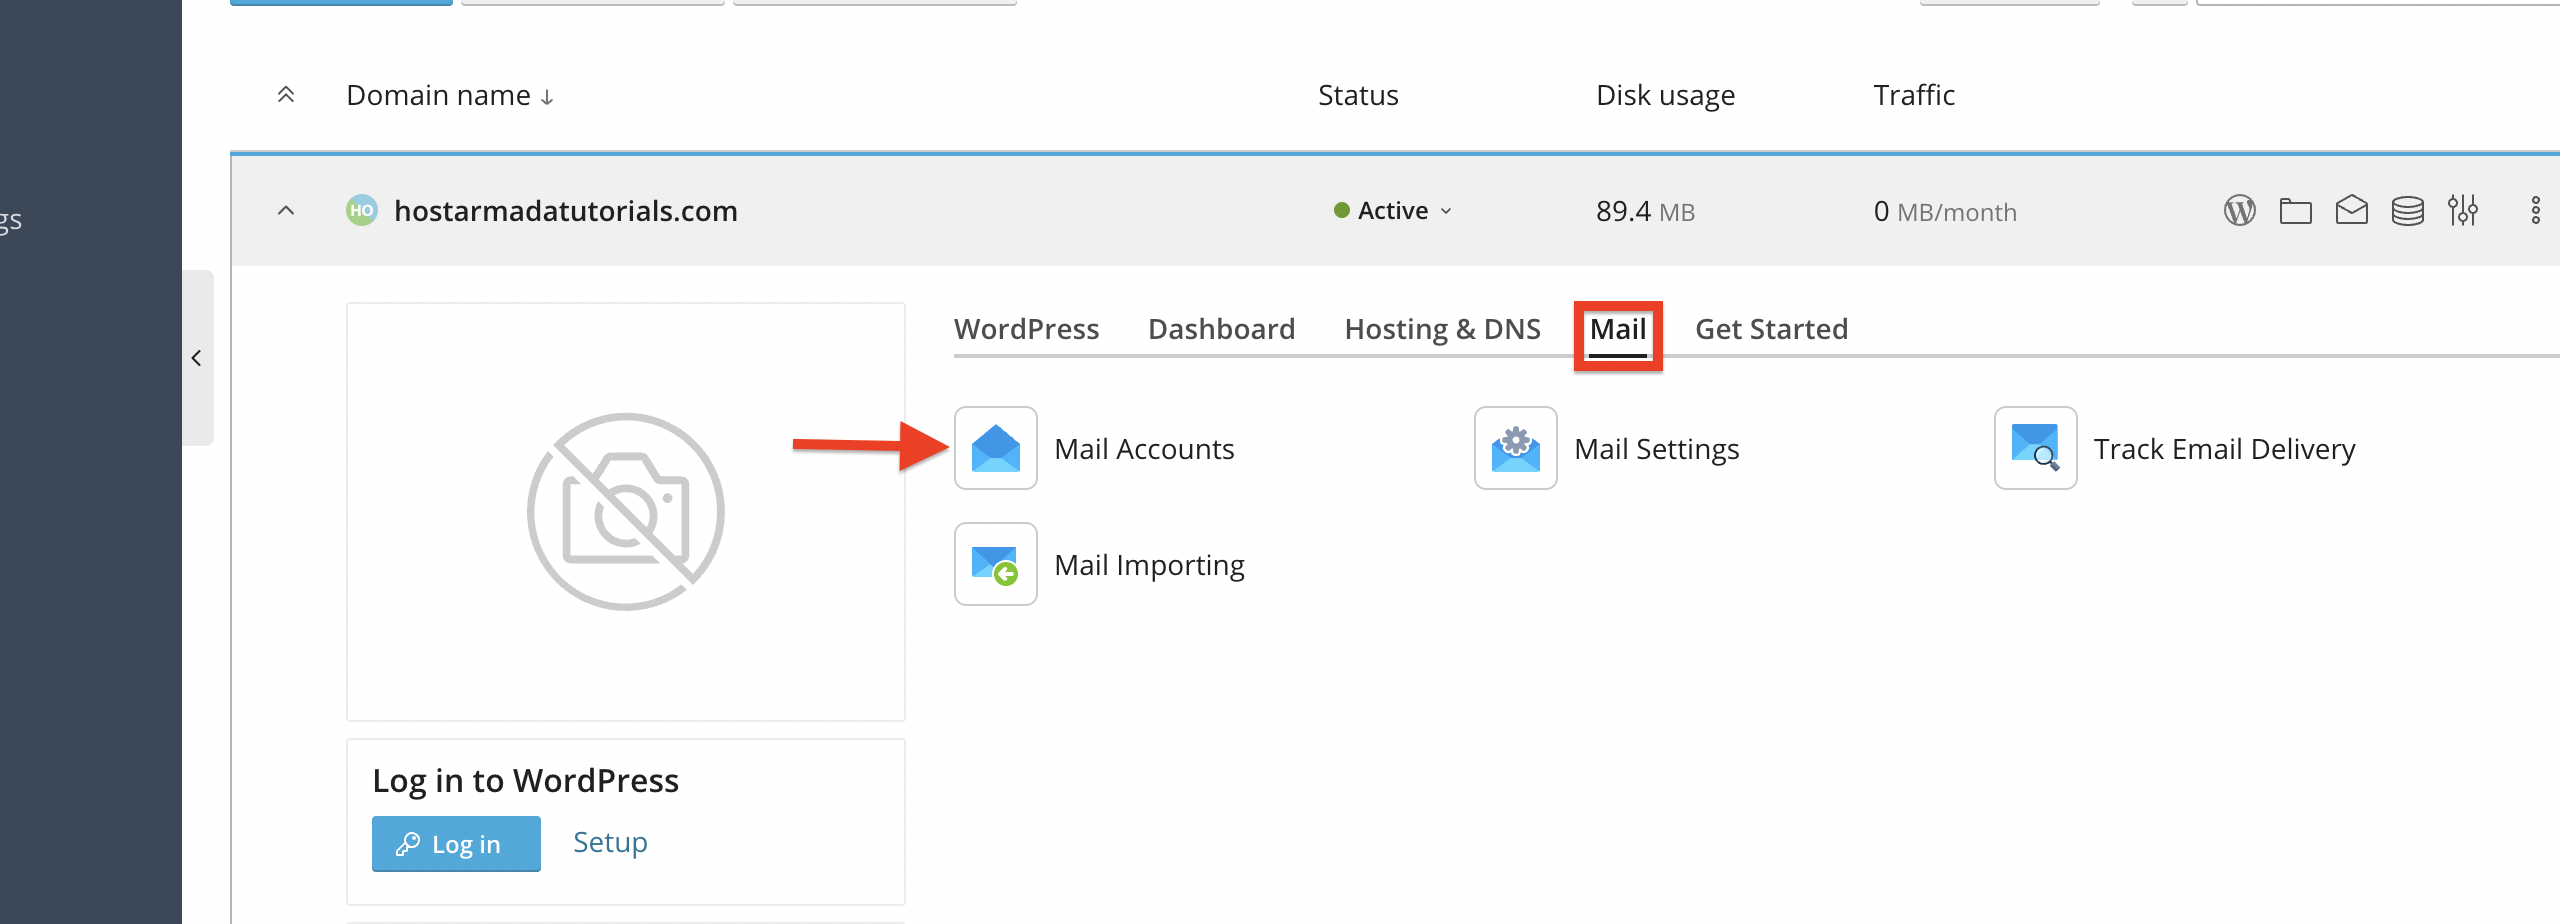Open the databases icon in domain row

(x=2407, y=211)
